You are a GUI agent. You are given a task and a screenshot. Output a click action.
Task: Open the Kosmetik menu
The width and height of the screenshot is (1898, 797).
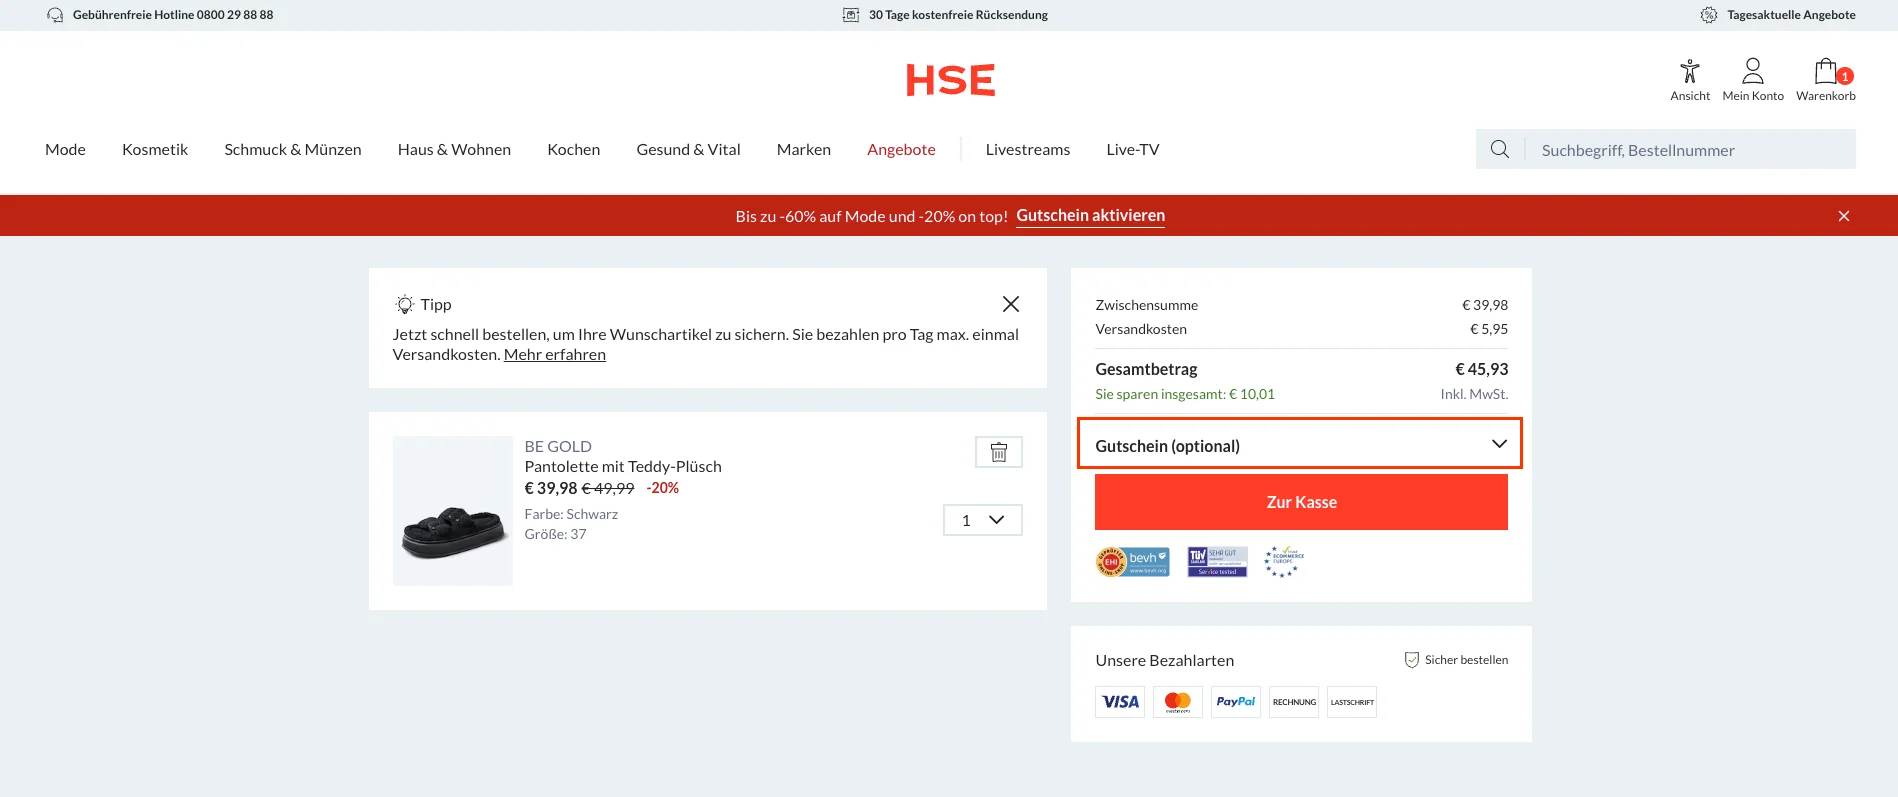pyautogui.click(x=155, y=149)
